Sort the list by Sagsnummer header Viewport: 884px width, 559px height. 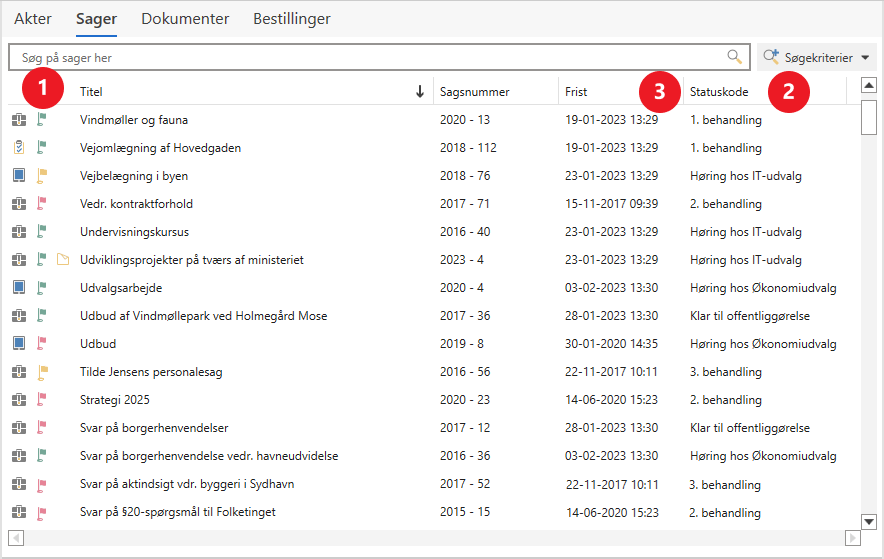[474, 92]
